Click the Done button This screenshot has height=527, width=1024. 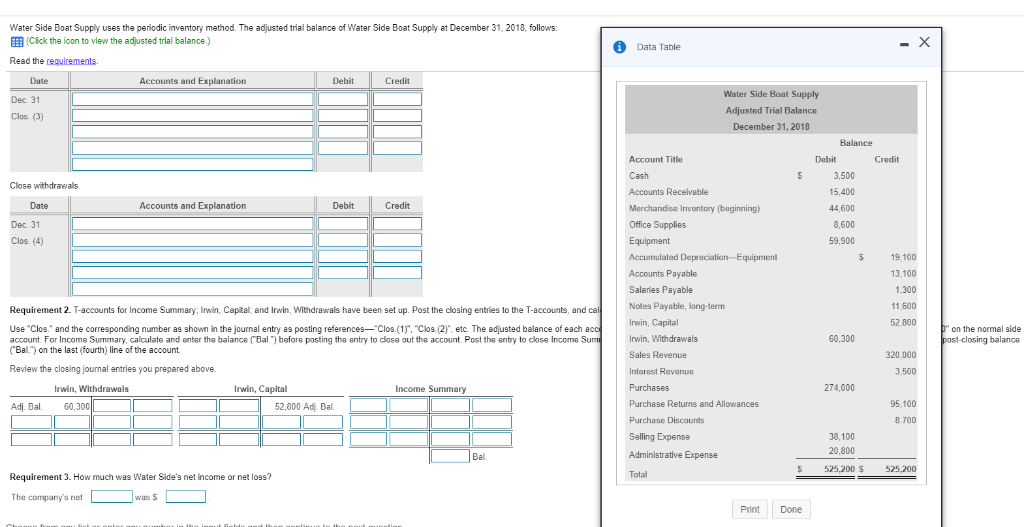791,509
